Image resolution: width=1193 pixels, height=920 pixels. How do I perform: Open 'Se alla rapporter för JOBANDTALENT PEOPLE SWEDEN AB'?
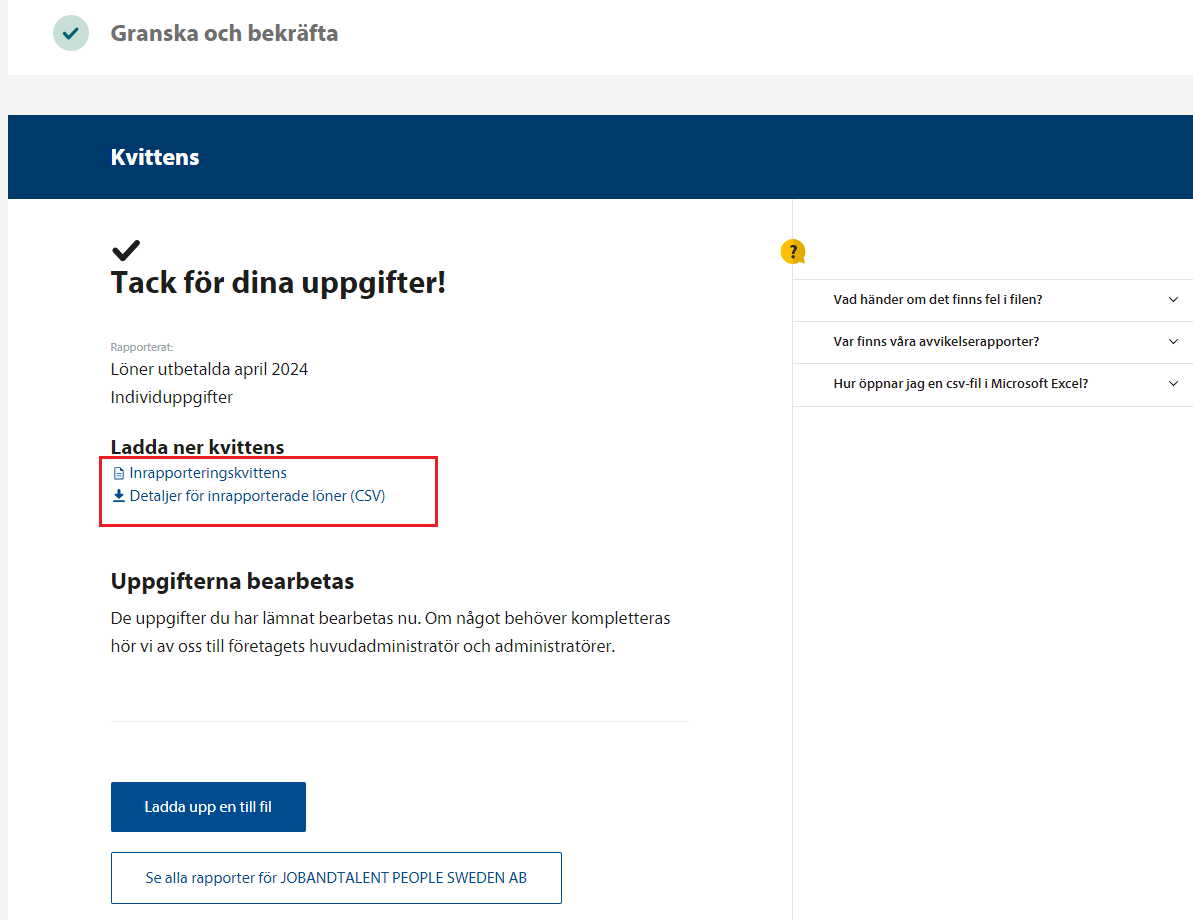point(336,878)
